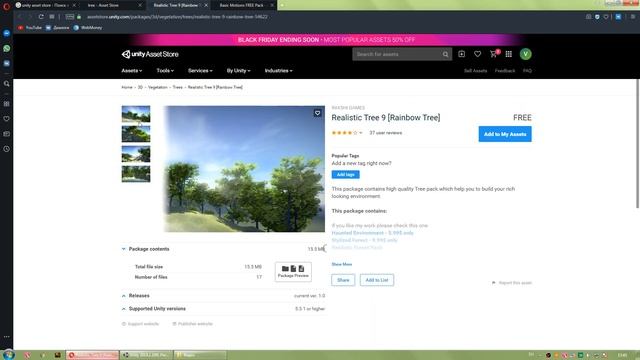640x360 pixels.
Task: Select the first tree thumbnail
Action: pyautogui.click(x=136, y=114)
